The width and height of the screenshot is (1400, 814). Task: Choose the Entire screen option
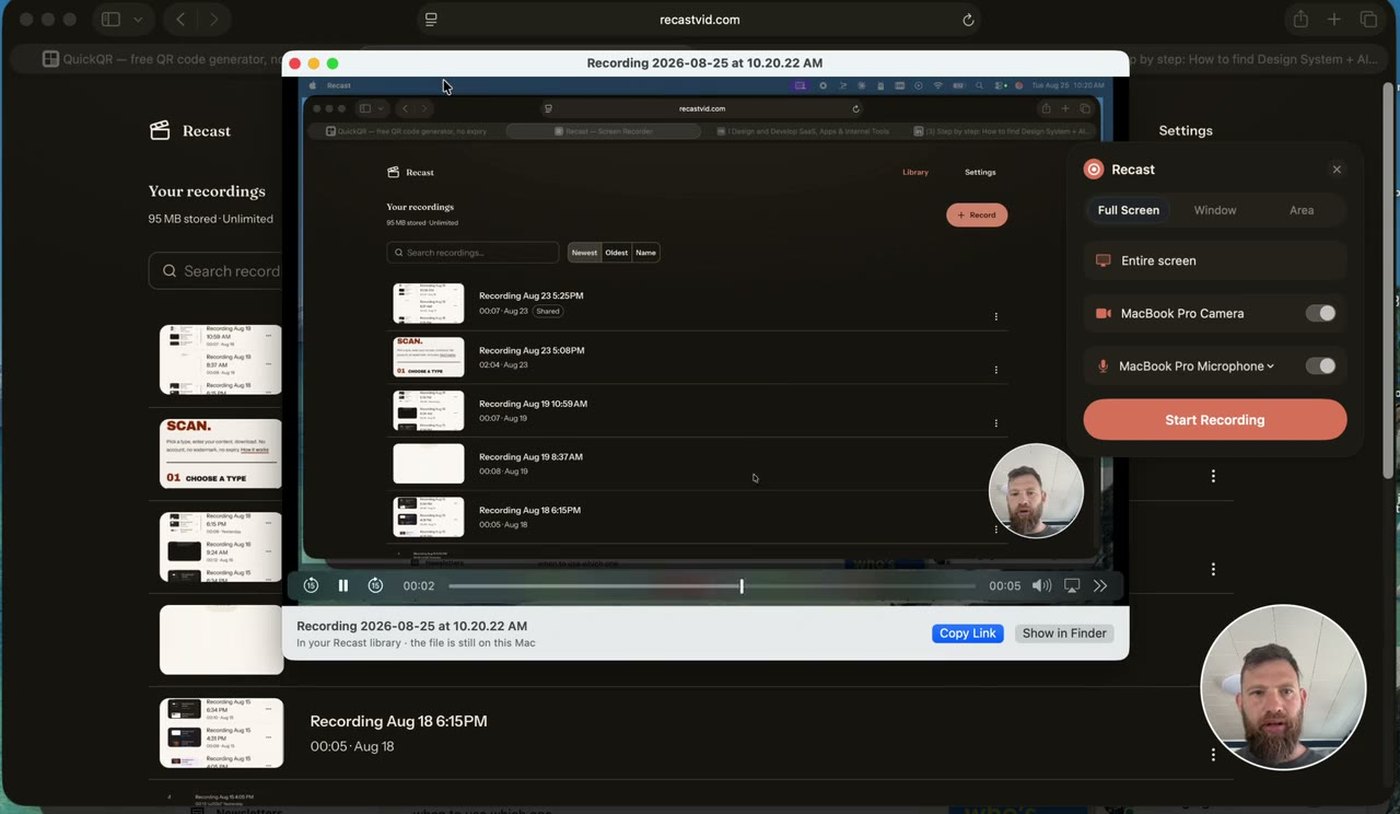[x=1215, y=260]
